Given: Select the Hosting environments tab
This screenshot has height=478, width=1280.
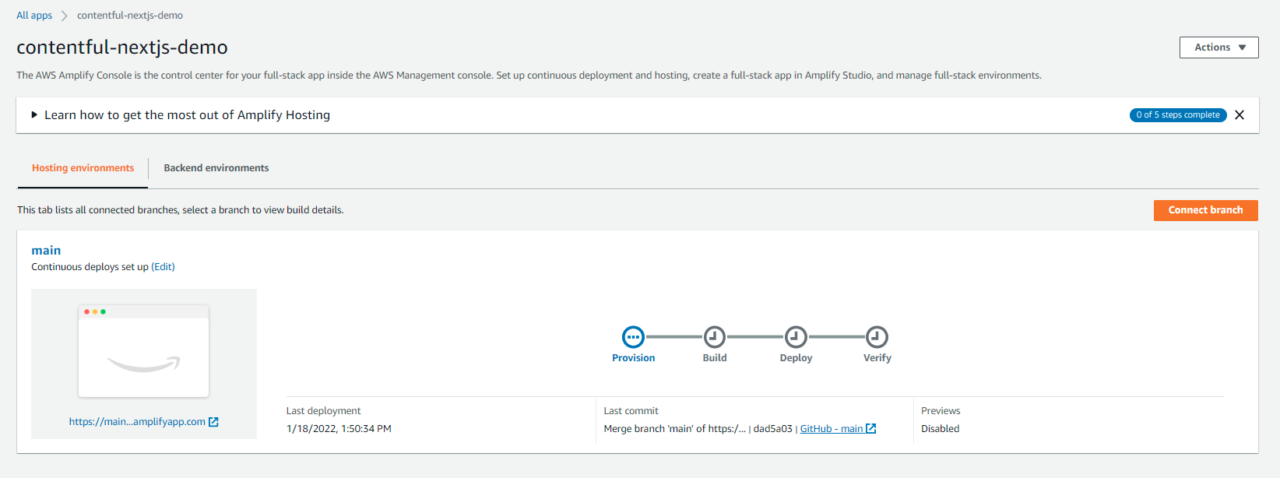Looking at the screenshot, I should coord(83,168).
